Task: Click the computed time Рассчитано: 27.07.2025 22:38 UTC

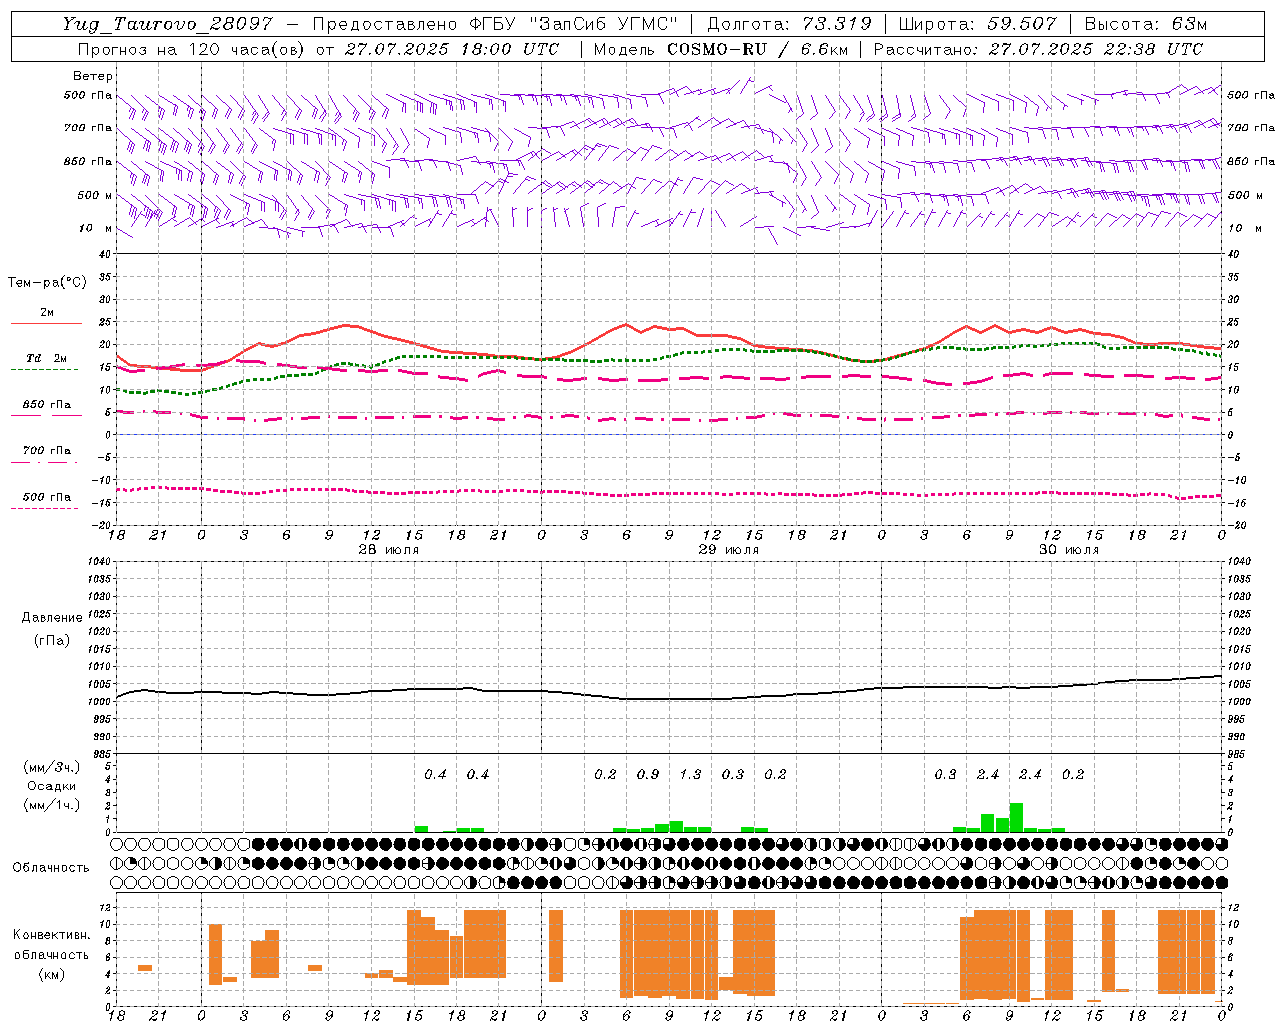Action: click(1038, 48)
